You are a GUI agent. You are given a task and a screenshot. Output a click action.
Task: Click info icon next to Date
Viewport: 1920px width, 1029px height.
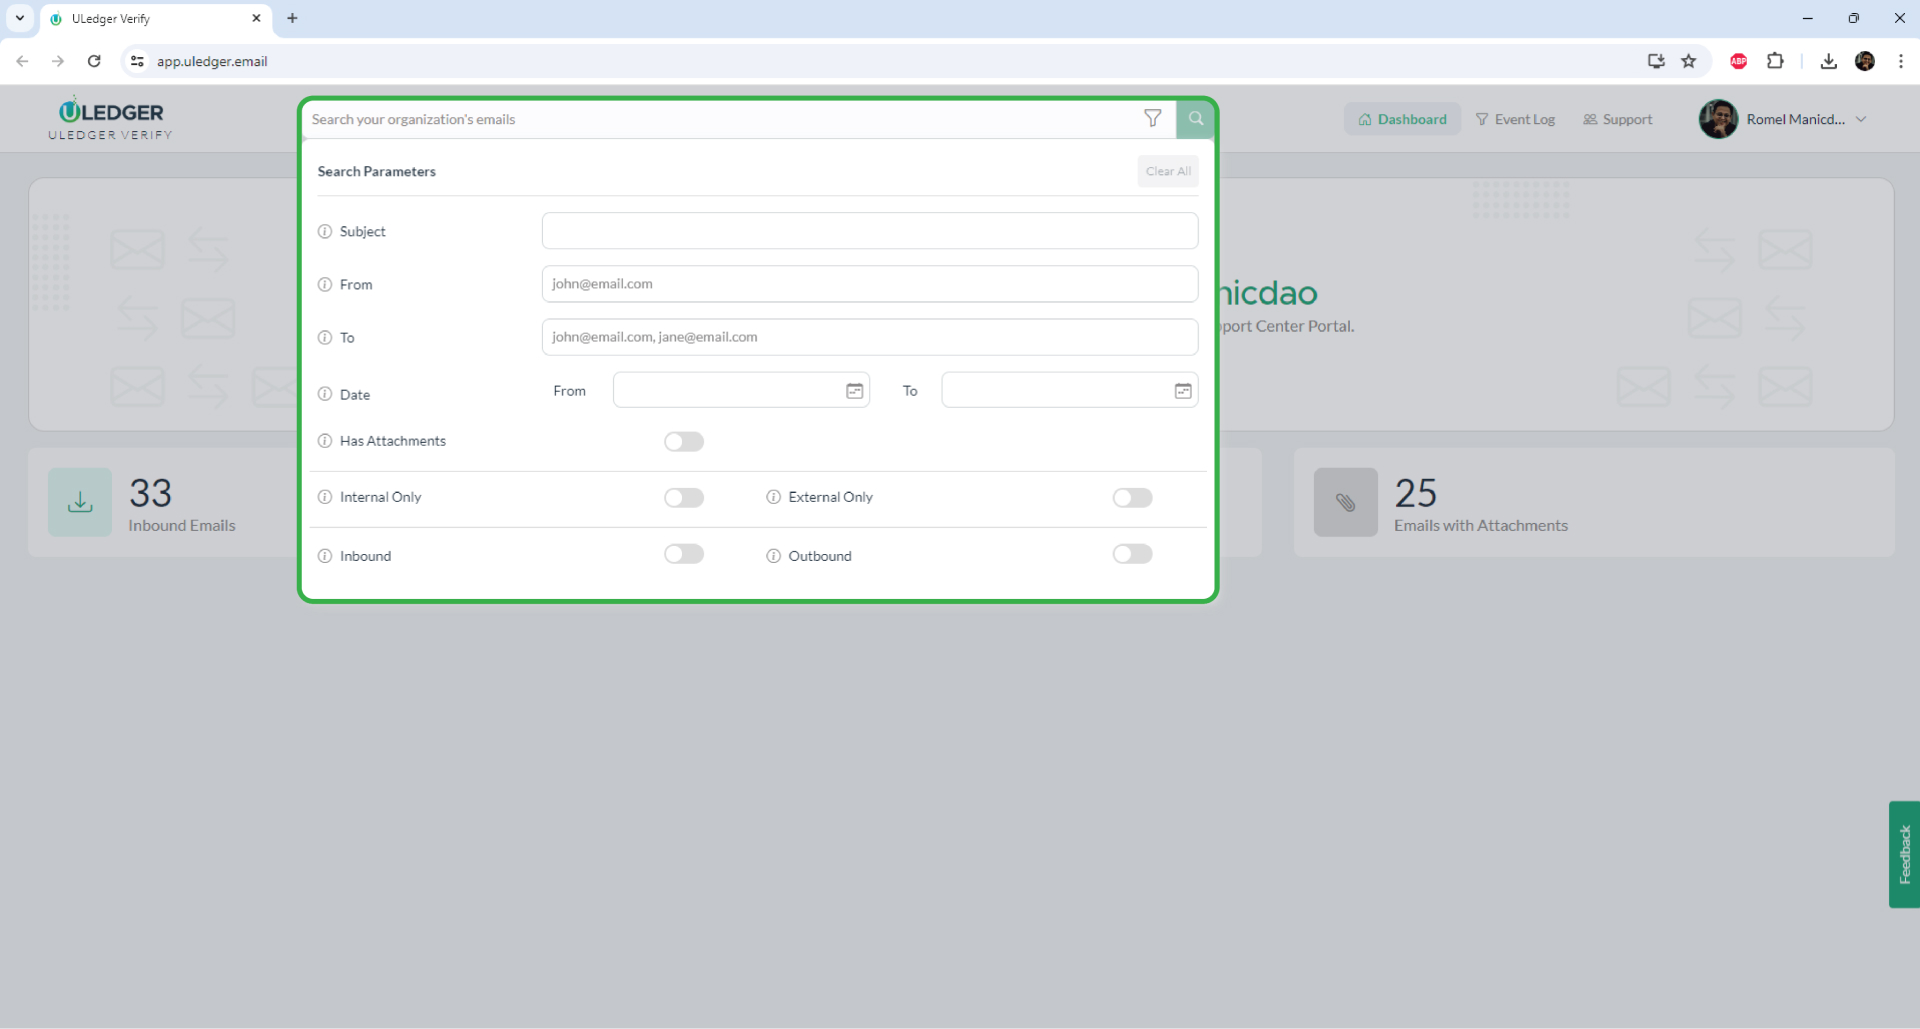pos(325,394)
